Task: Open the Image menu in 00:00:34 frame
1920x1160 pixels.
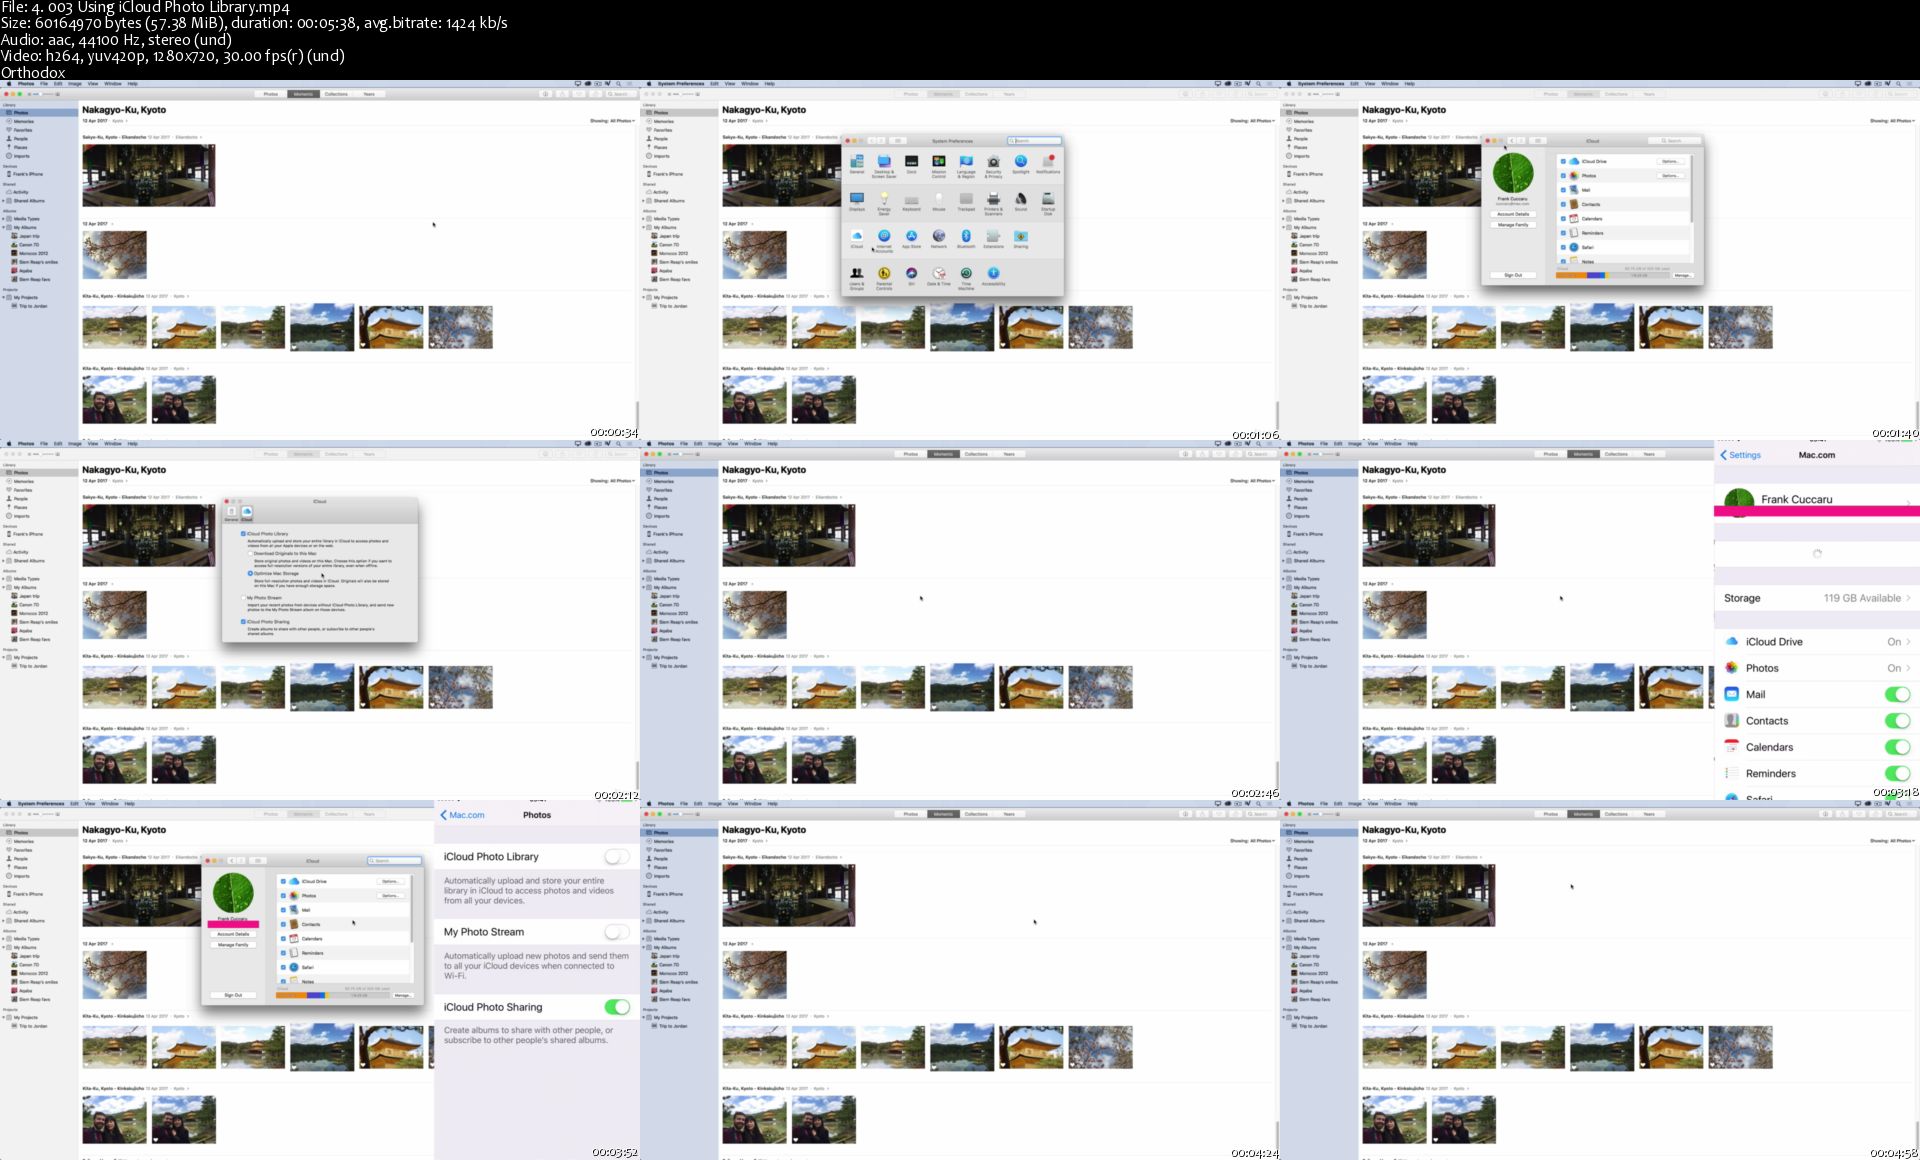Action: [x=75, y=84]
